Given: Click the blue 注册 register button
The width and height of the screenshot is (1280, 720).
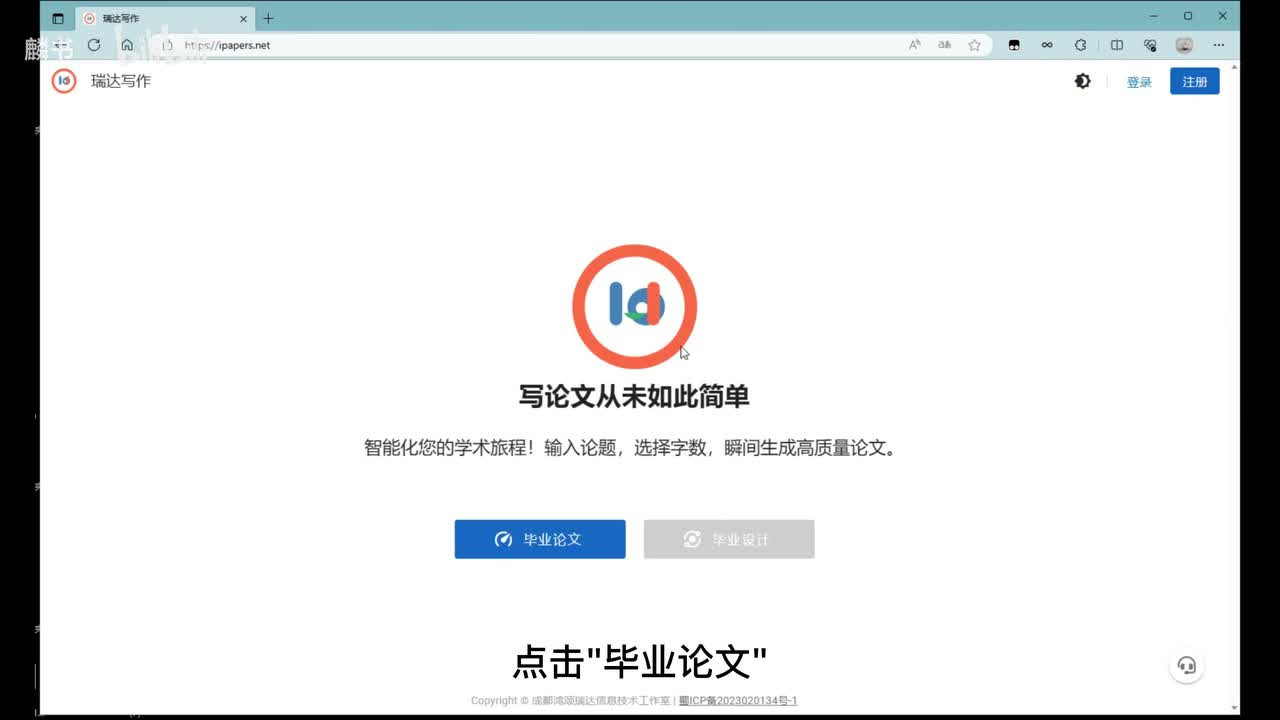Looking at the screenshot, I should [x=1194, y=82].
